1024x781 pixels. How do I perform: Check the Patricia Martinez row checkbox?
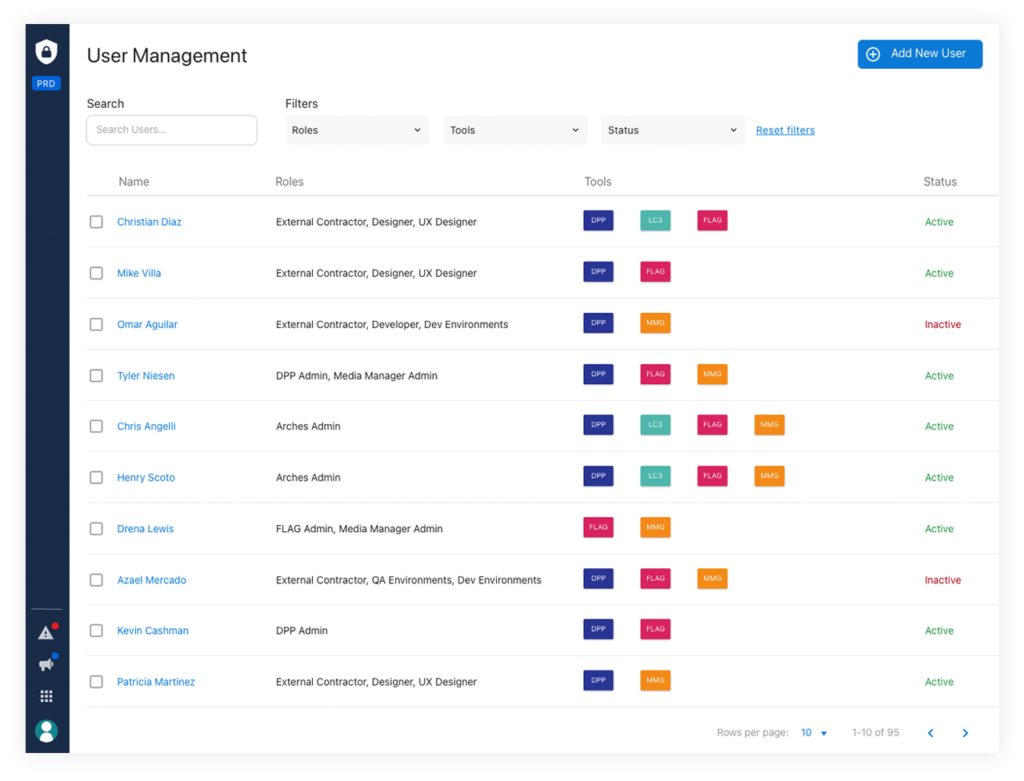tap(96, 682)
